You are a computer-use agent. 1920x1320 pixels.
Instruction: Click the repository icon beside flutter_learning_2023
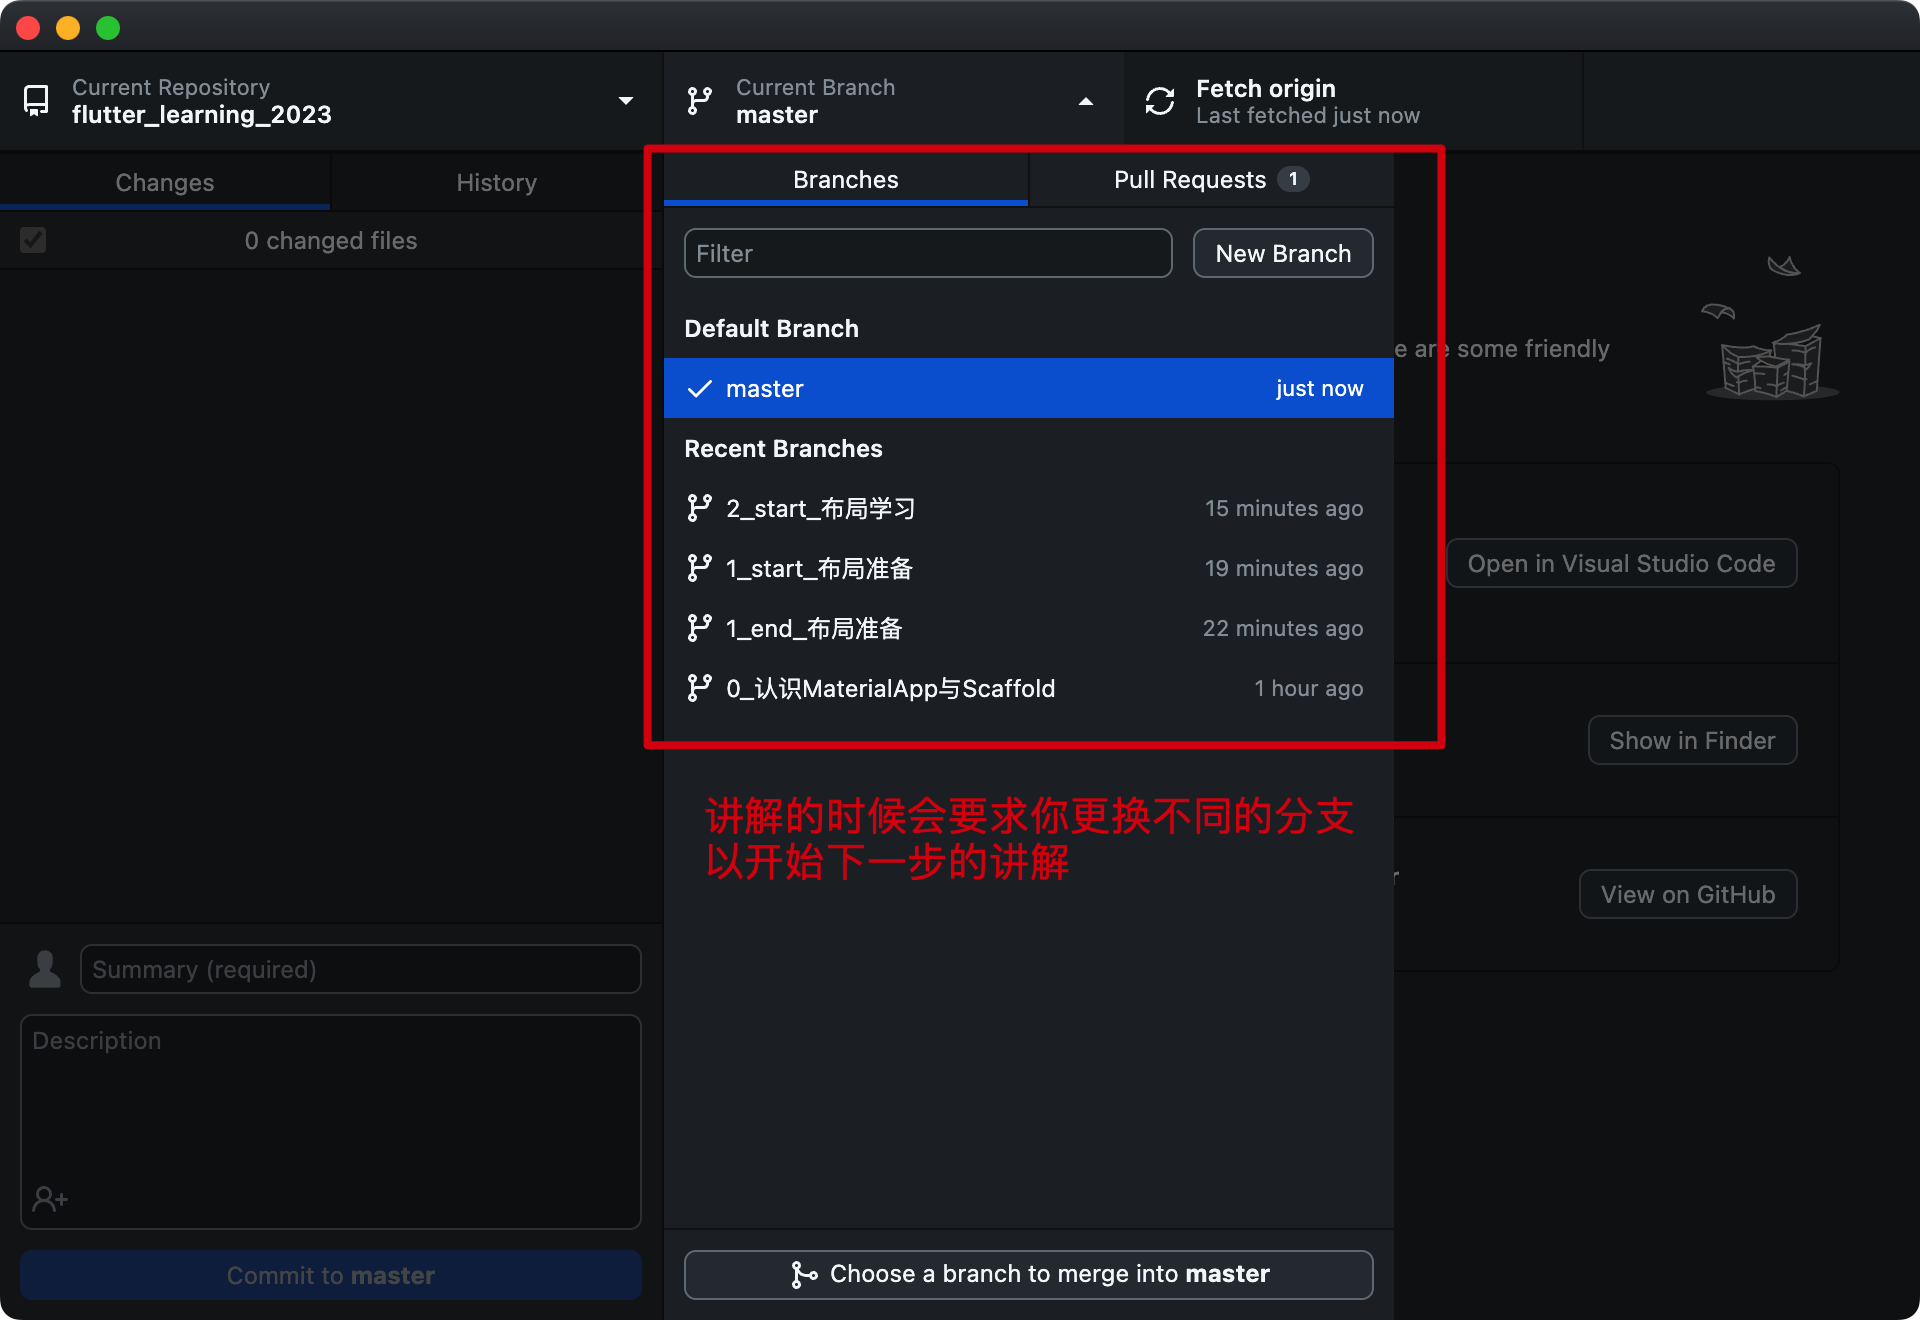(36, 101)
